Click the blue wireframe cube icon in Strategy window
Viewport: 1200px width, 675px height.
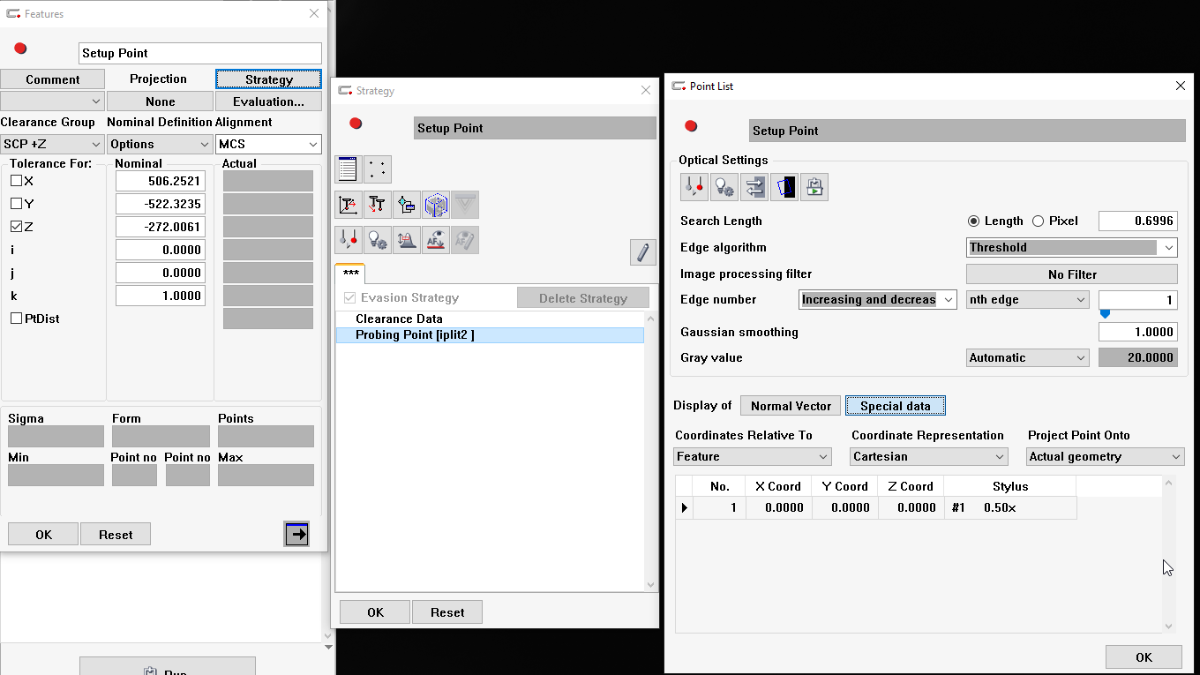pyautogui.click(x=435, y=205)
